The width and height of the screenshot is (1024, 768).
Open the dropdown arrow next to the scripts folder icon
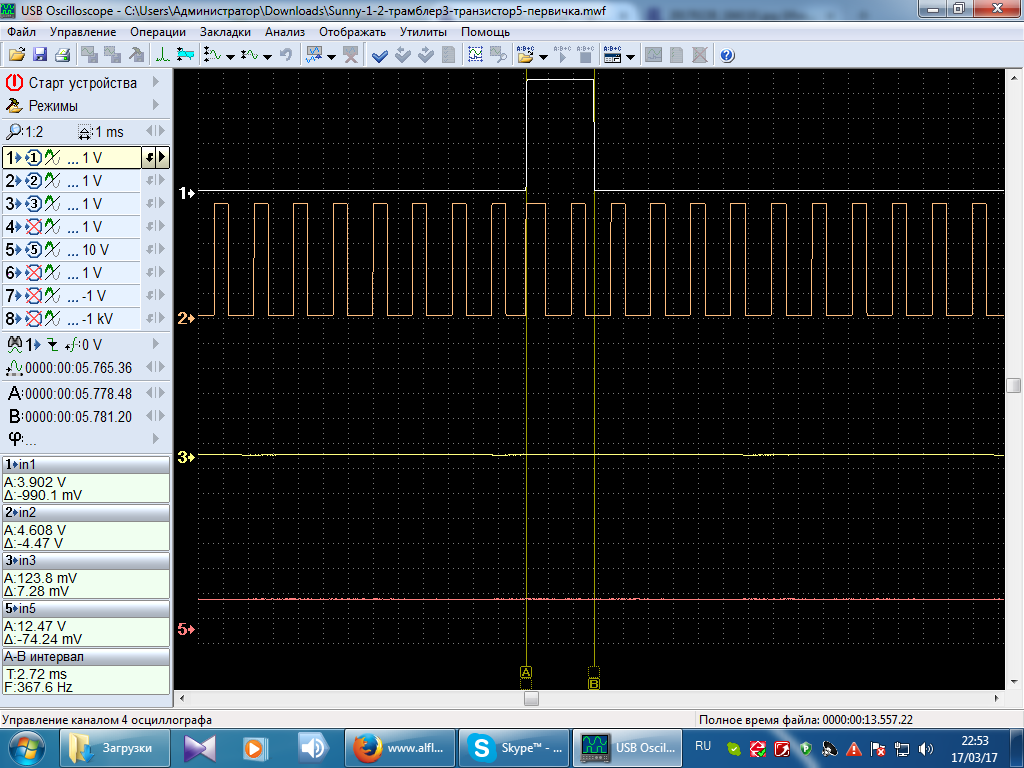click(x=543, y=56)
